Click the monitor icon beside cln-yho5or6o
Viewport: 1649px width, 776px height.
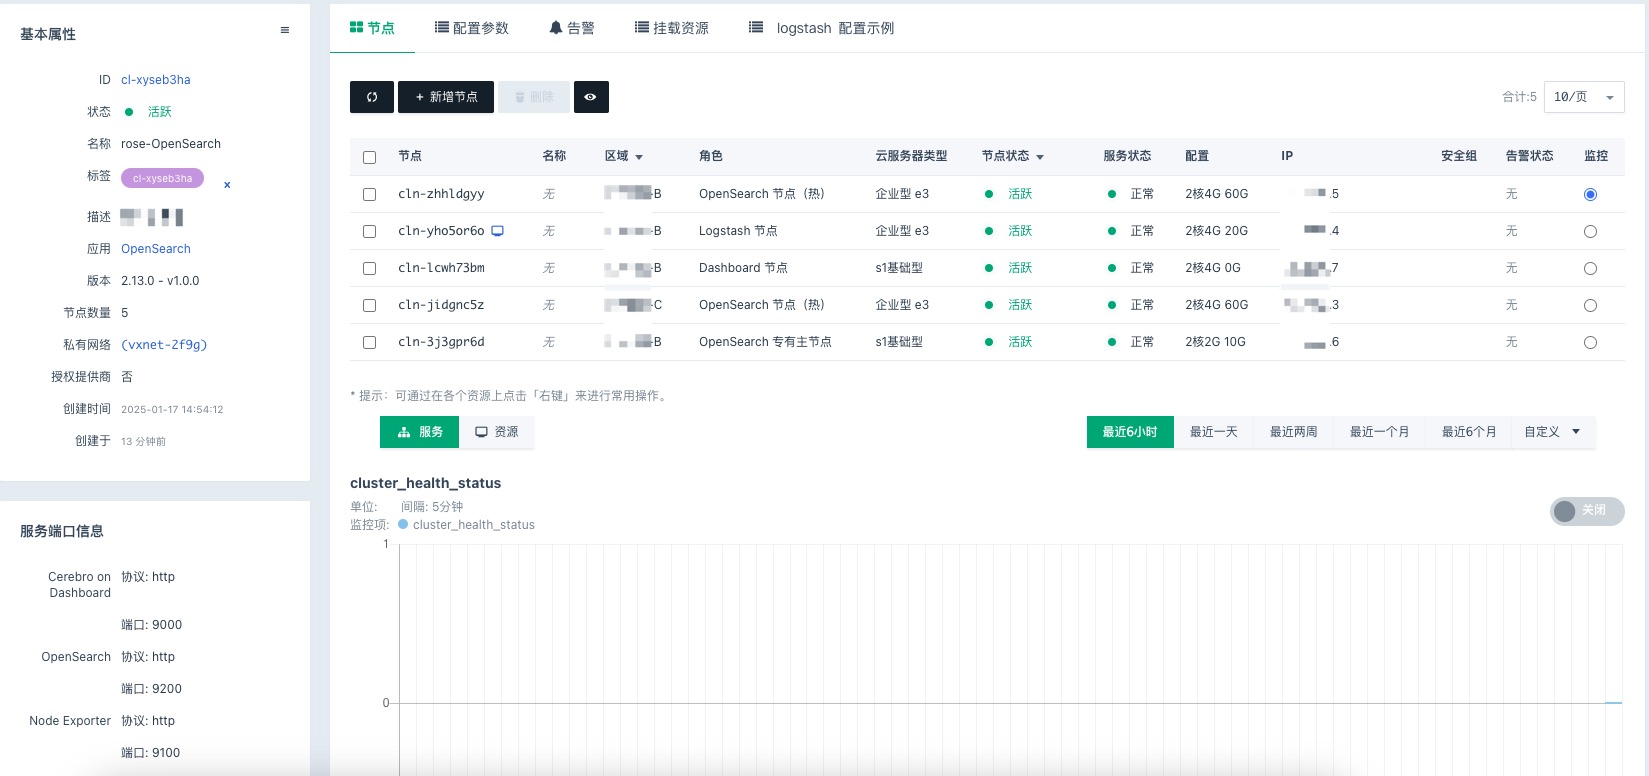[497, 231]
